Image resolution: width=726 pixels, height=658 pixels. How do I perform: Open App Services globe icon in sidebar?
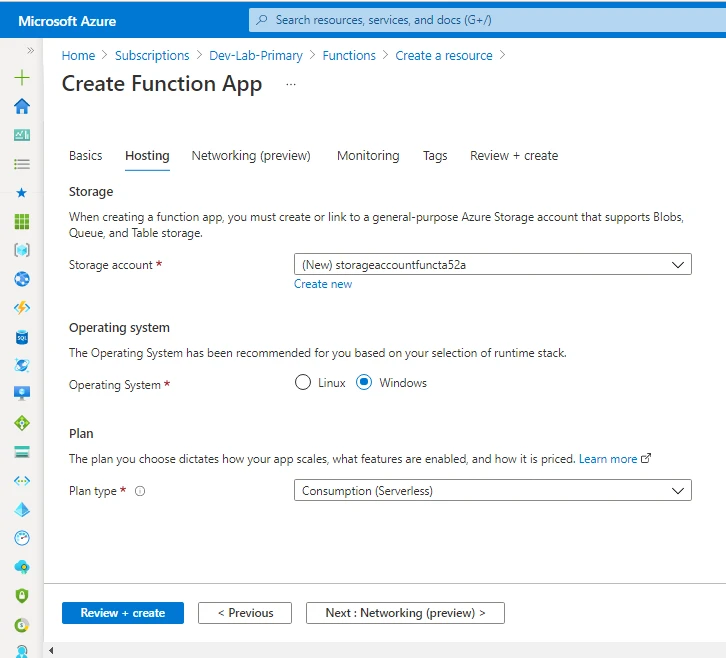pyautogui.click(x=22, y=279)
